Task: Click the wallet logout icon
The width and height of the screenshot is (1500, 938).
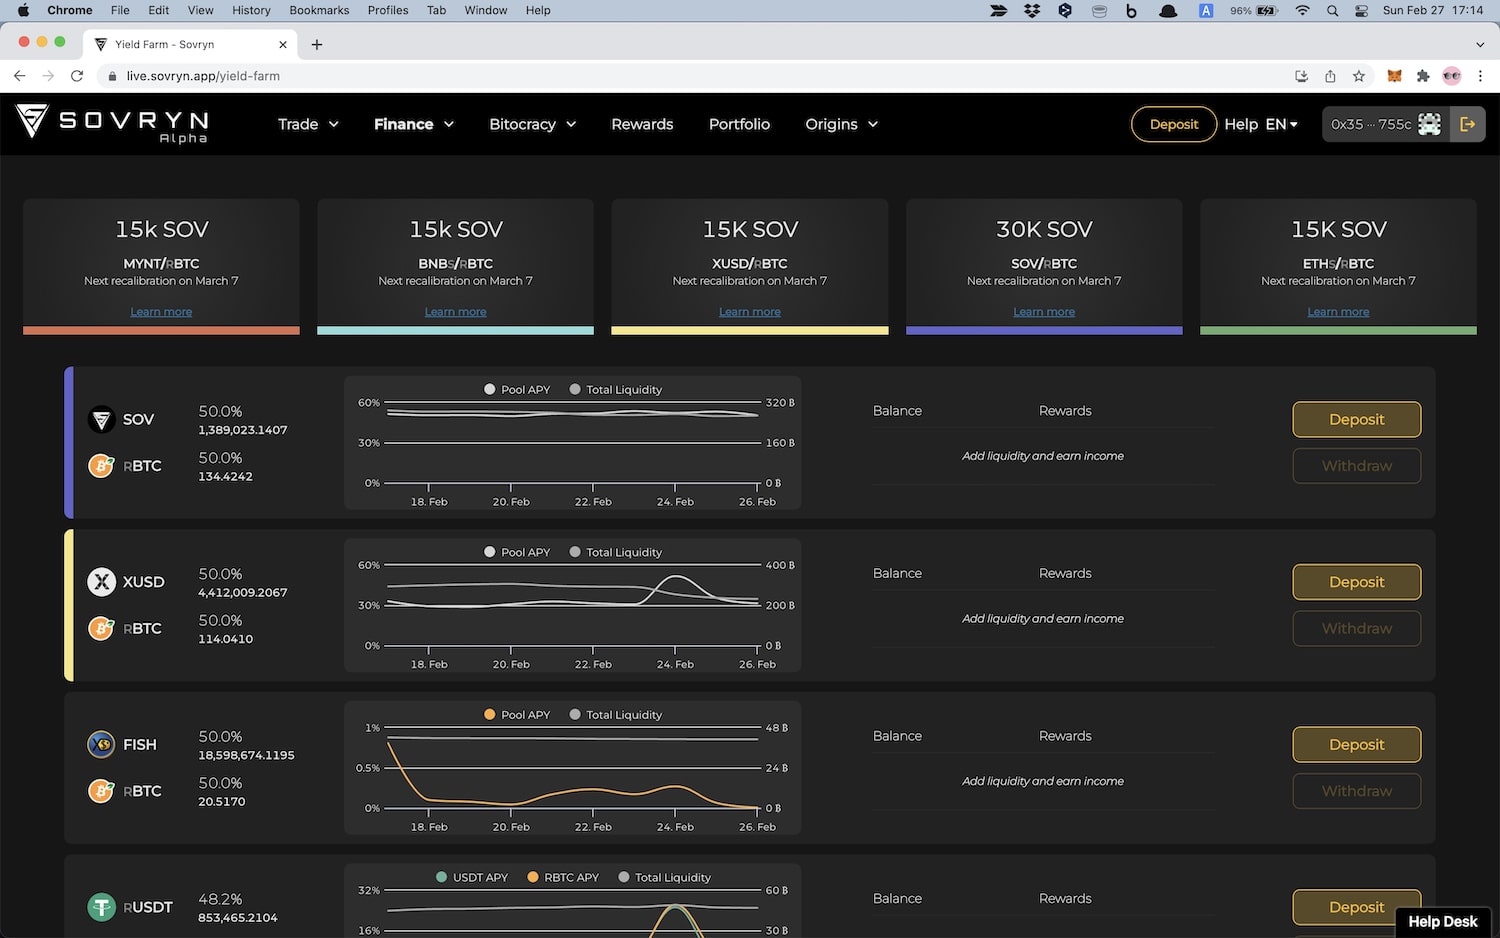Action: (1467, 124)
